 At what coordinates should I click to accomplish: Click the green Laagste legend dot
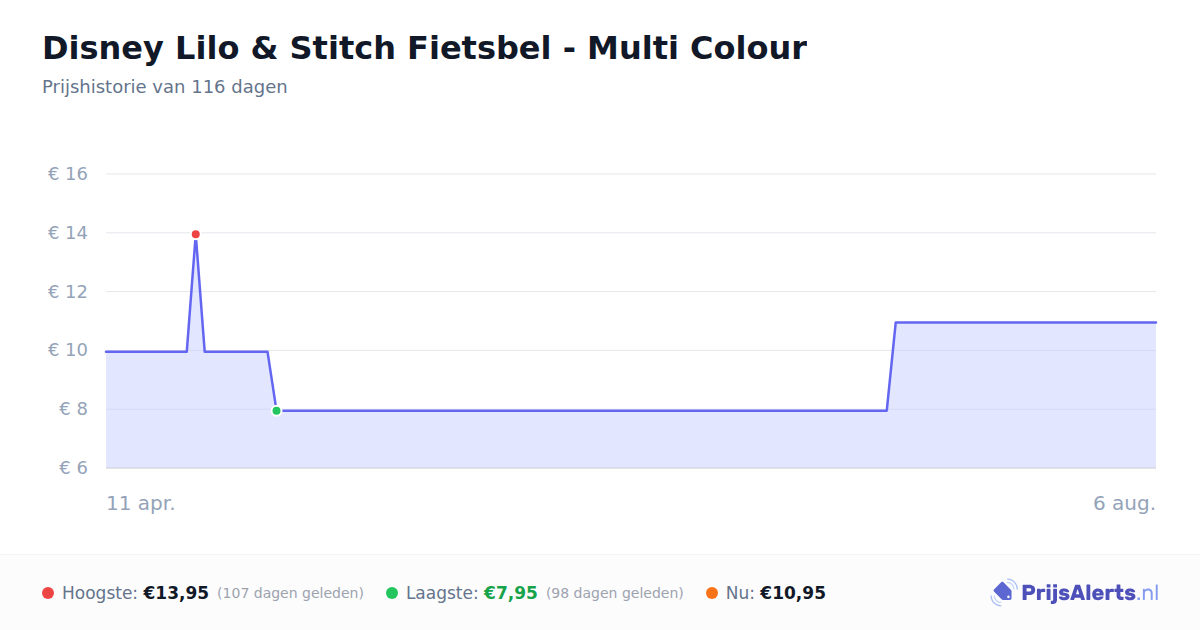click(x=392, y=593)
